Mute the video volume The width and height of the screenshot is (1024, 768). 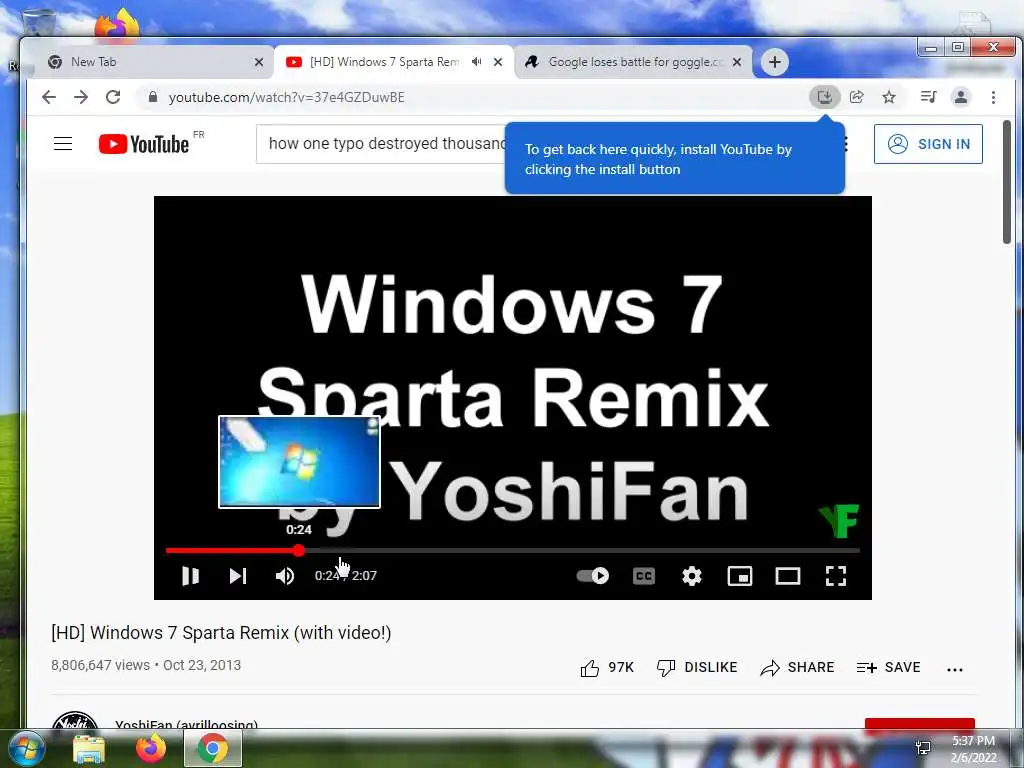(x=285, y=575)
